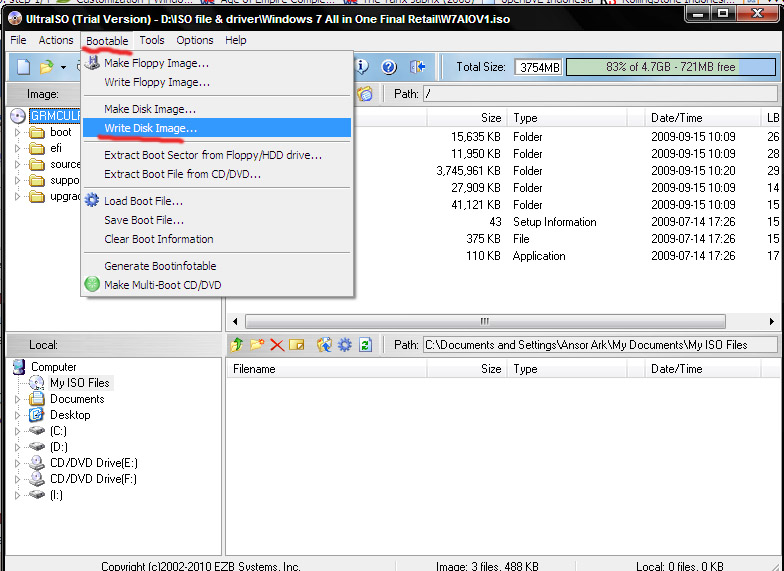Choose Make Disk Image menu entry
The height and width of the screenshot is (571, 784).
pyautogui.click(x=217, y=109)
